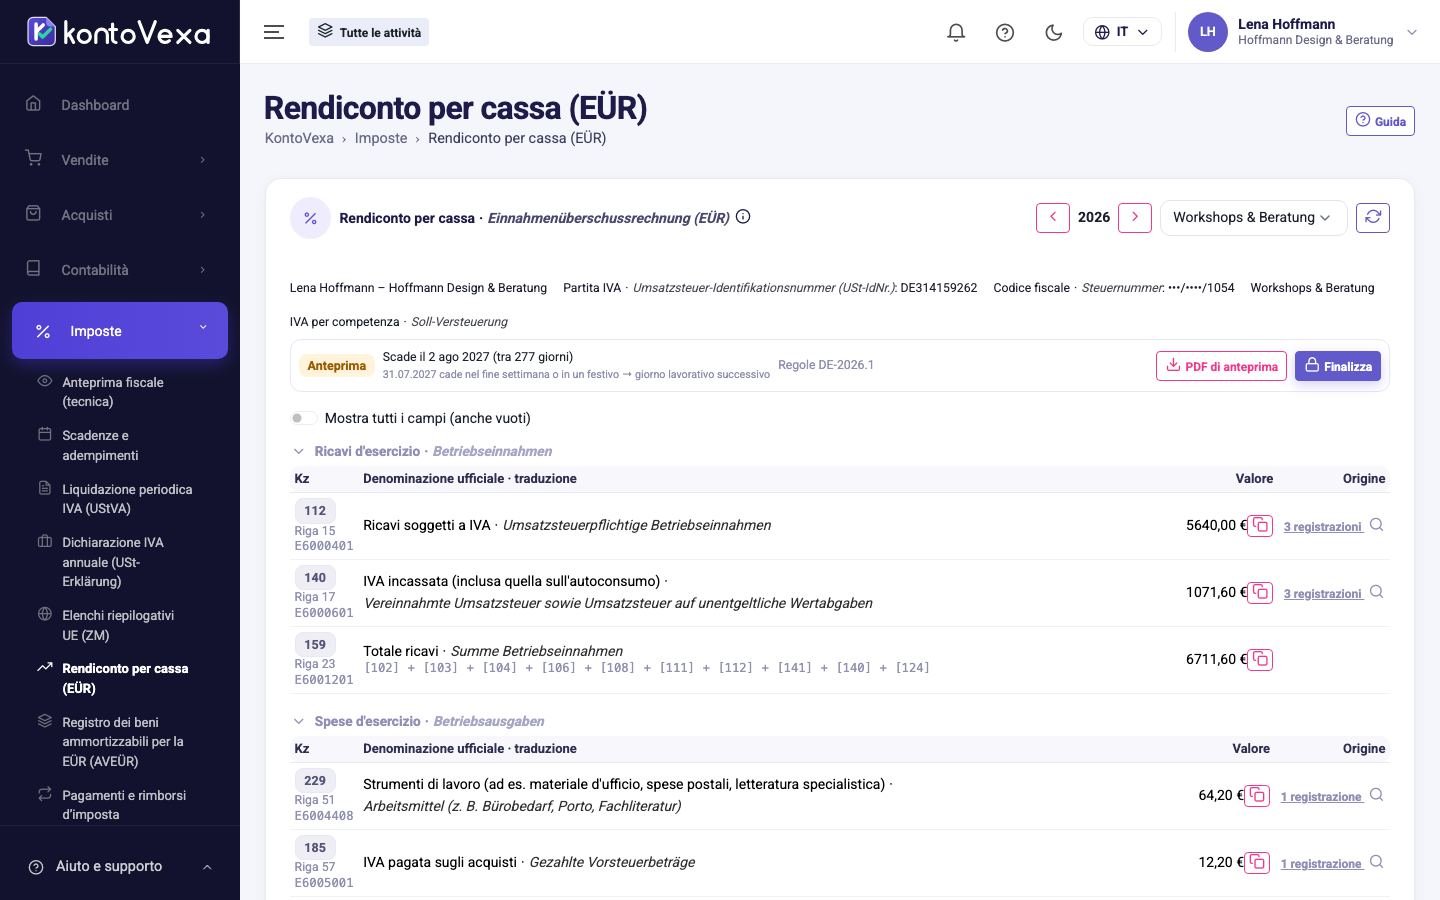Open Liquidazione periodica IVA (UStVA)
This screenshot has height=900, width=1440.
click(120, 499)
